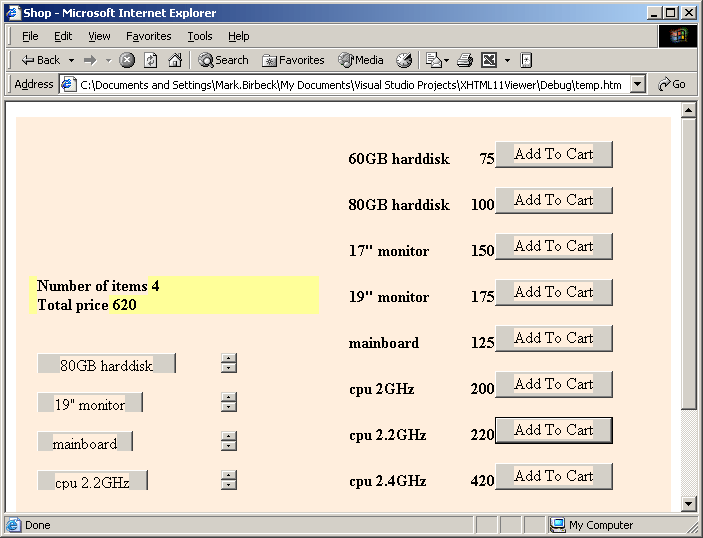Click the History toolbar icon
This screenshot has width=703, height=538.
pos(404,60)
